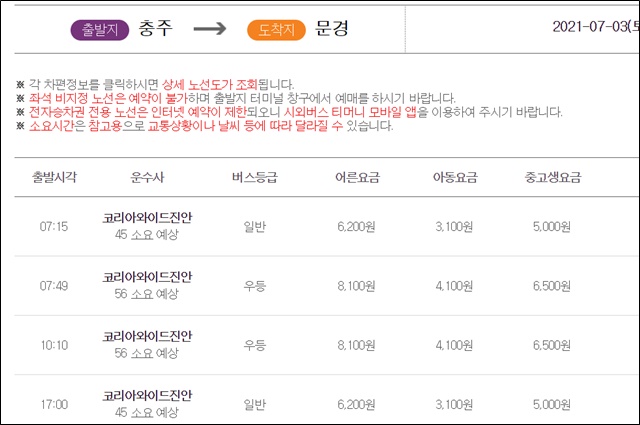
Task: Click the 어른요금 column header
Action: [358, 177]
